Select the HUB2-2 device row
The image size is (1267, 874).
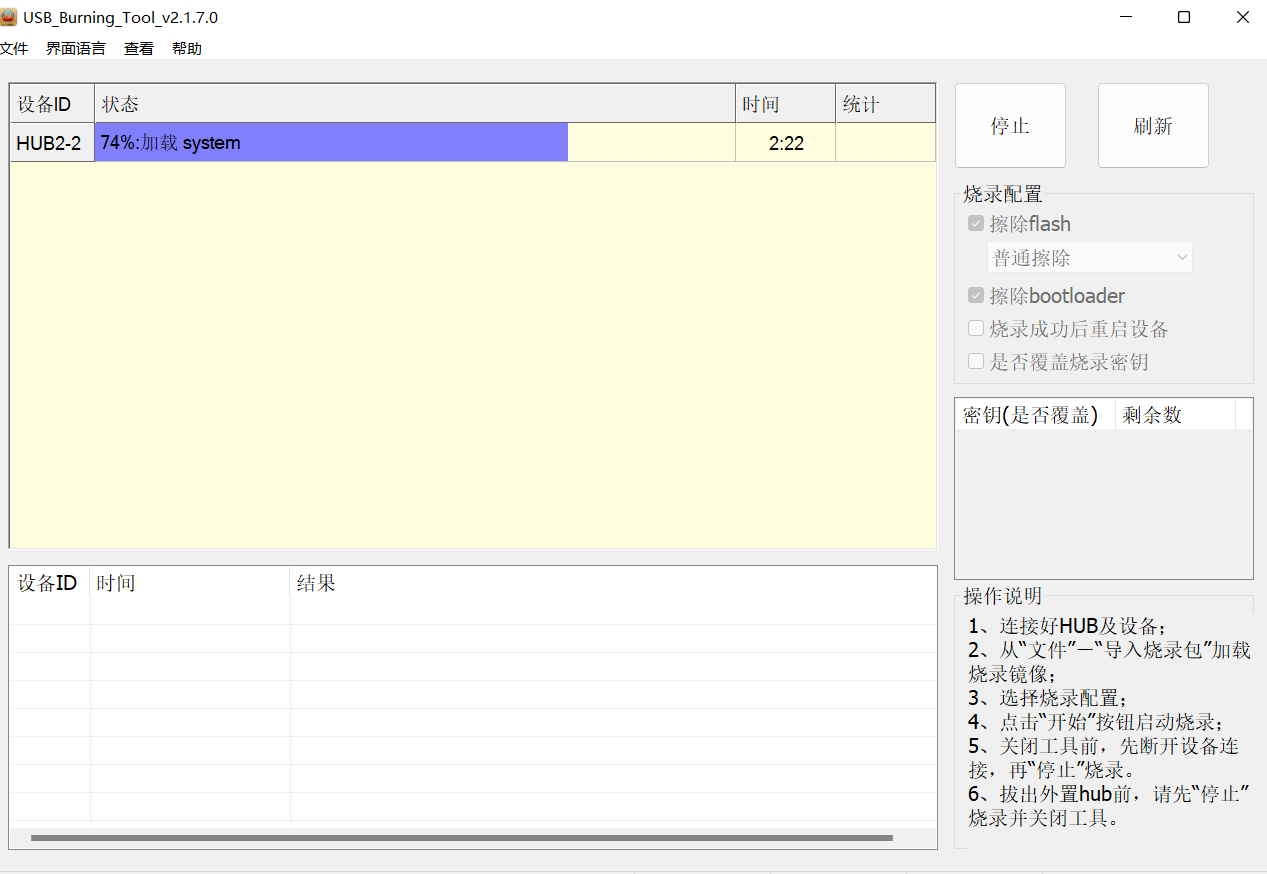click(x=49, y=143)
